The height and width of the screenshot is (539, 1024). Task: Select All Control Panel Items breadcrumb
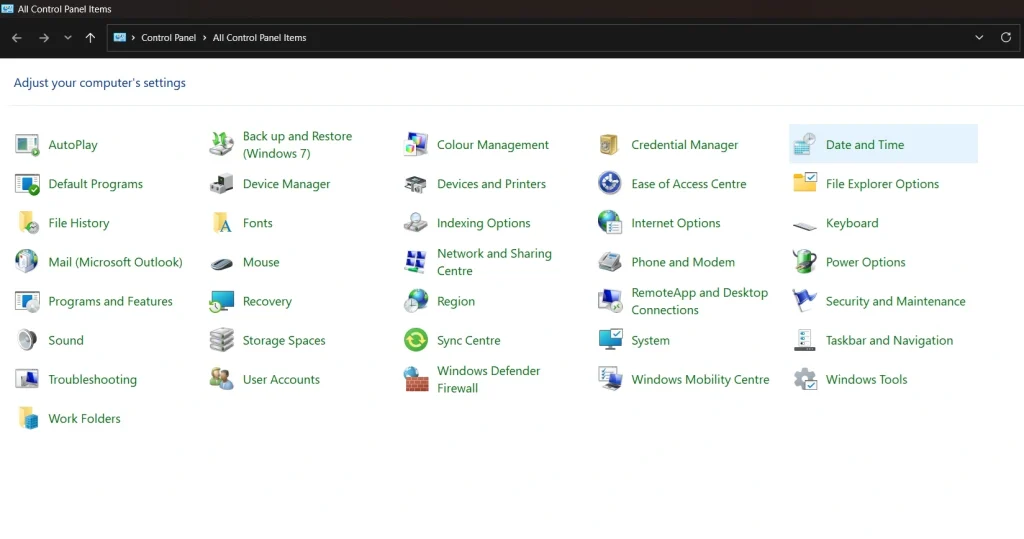click(259, 38)
